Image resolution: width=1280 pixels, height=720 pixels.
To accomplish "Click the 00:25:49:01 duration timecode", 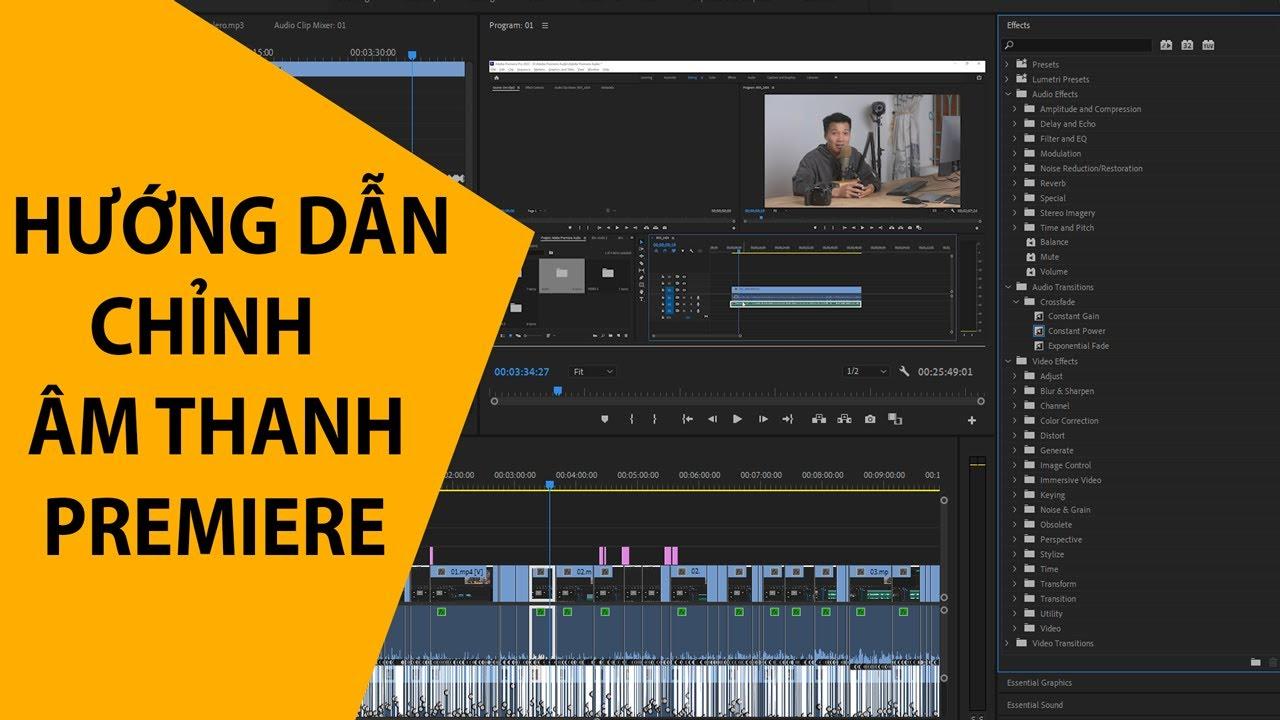I will (x=945, y=372).
